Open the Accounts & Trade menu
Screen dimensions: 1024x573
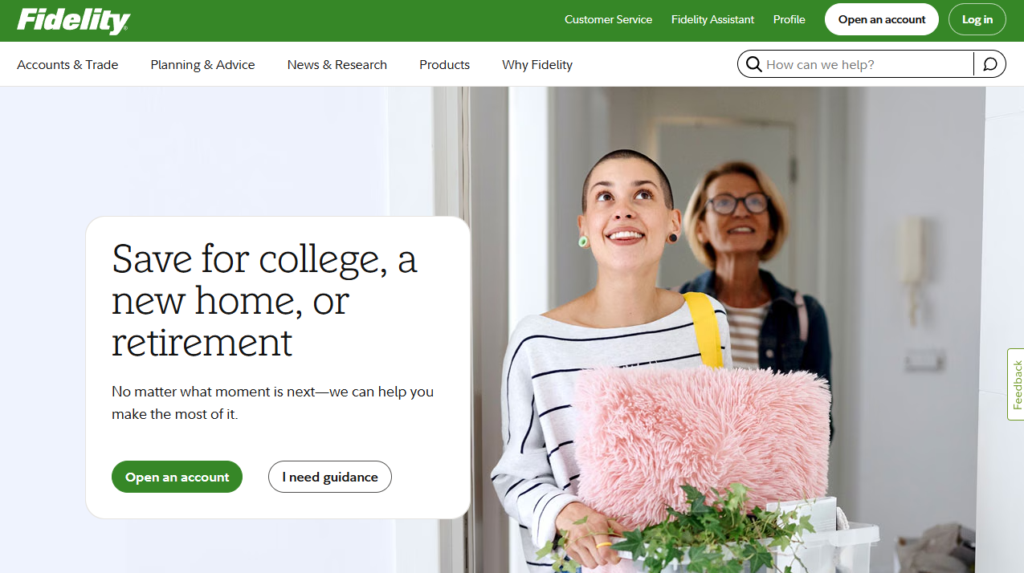[67, 65]
